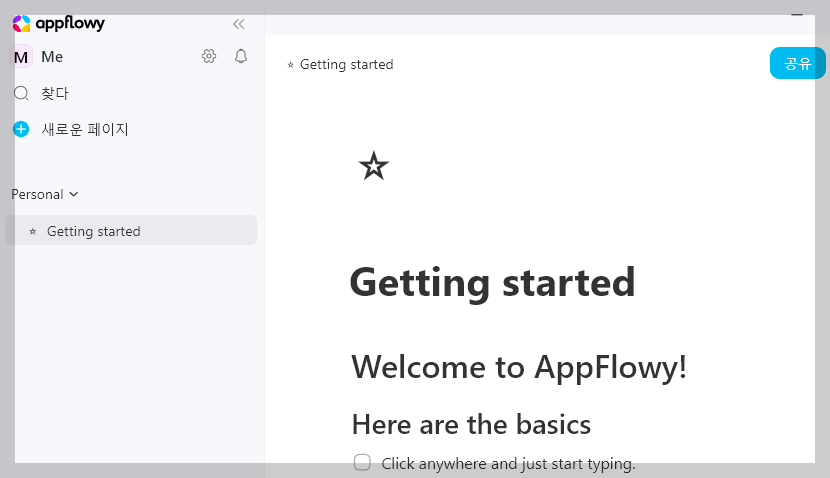Expand the Personal section dropdown
The height and width of the screenshot is (478, 830).
[x=45, y=194]
